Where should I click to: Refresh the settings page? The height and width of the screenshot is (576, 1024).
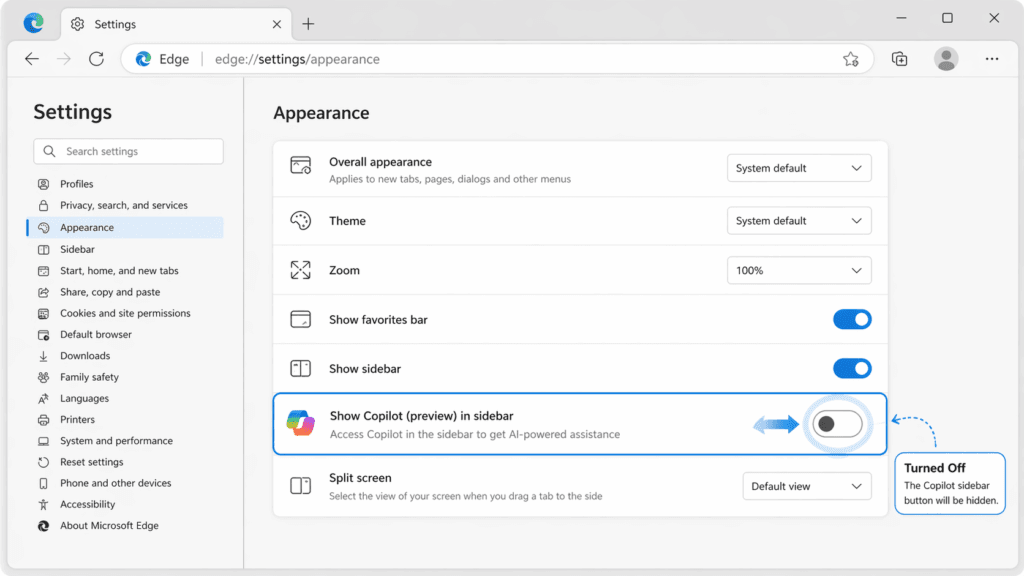pyautogui.click(x=97, y=59)
